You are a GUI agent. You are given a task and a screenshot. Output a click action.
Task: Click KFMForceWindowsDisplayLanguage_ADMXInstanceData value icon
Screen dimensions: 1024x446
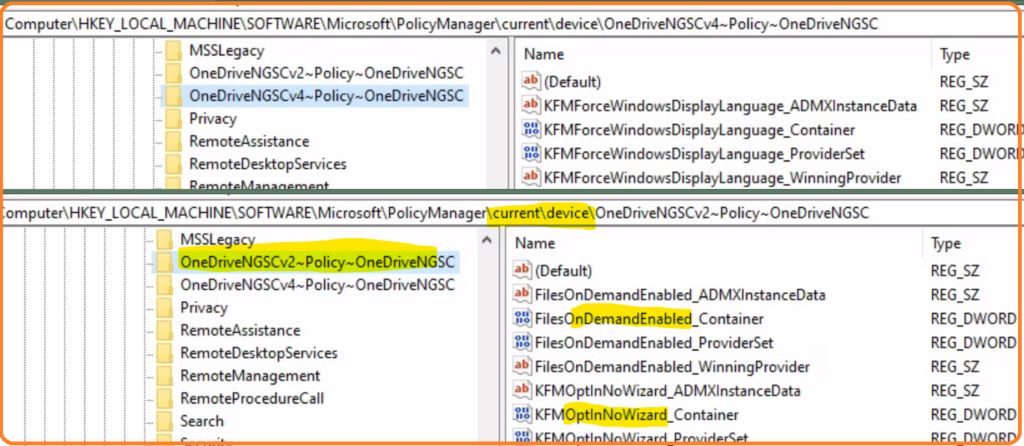click(532, 105)
